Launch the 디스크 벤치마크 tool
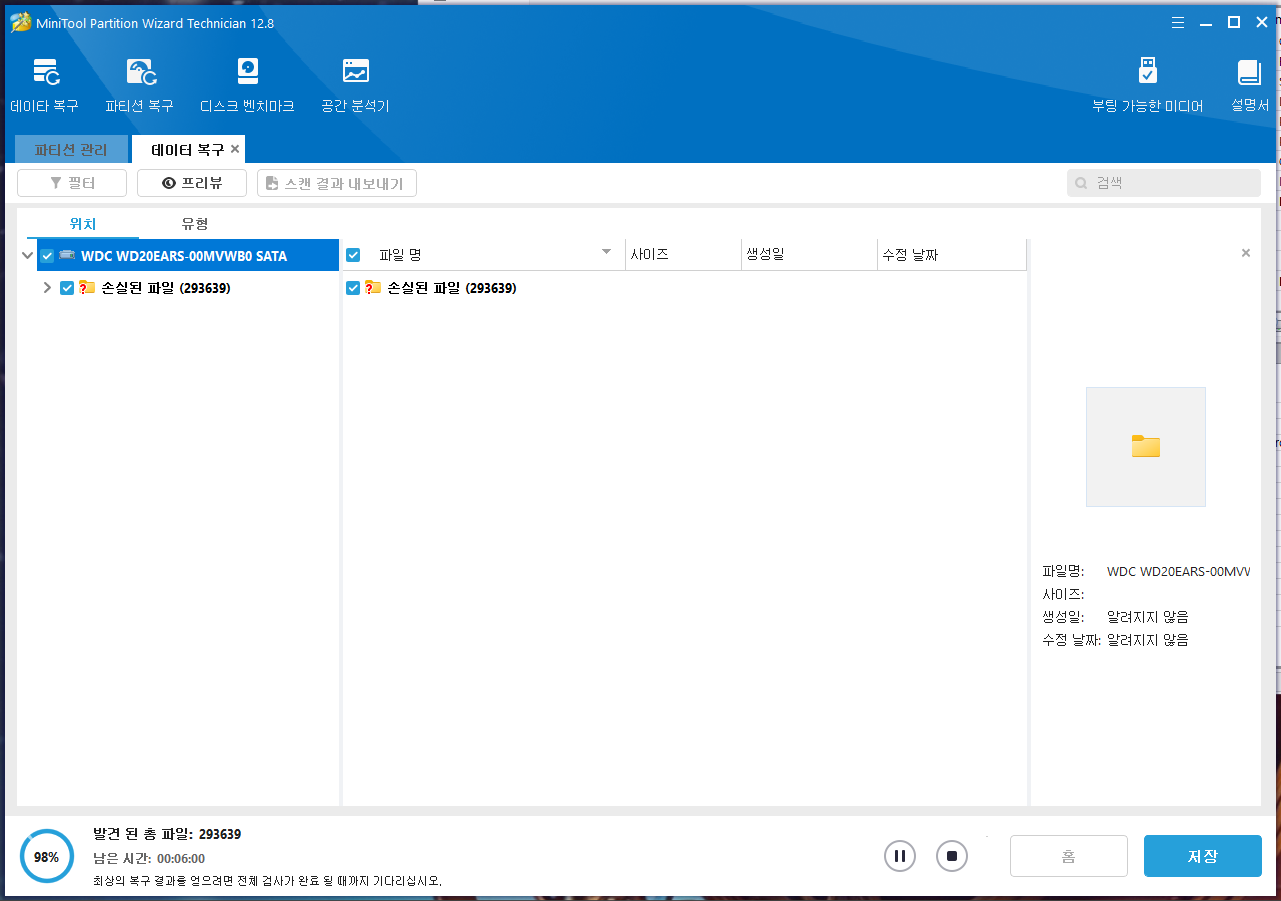1281x901 pixels. click(247, 85)
